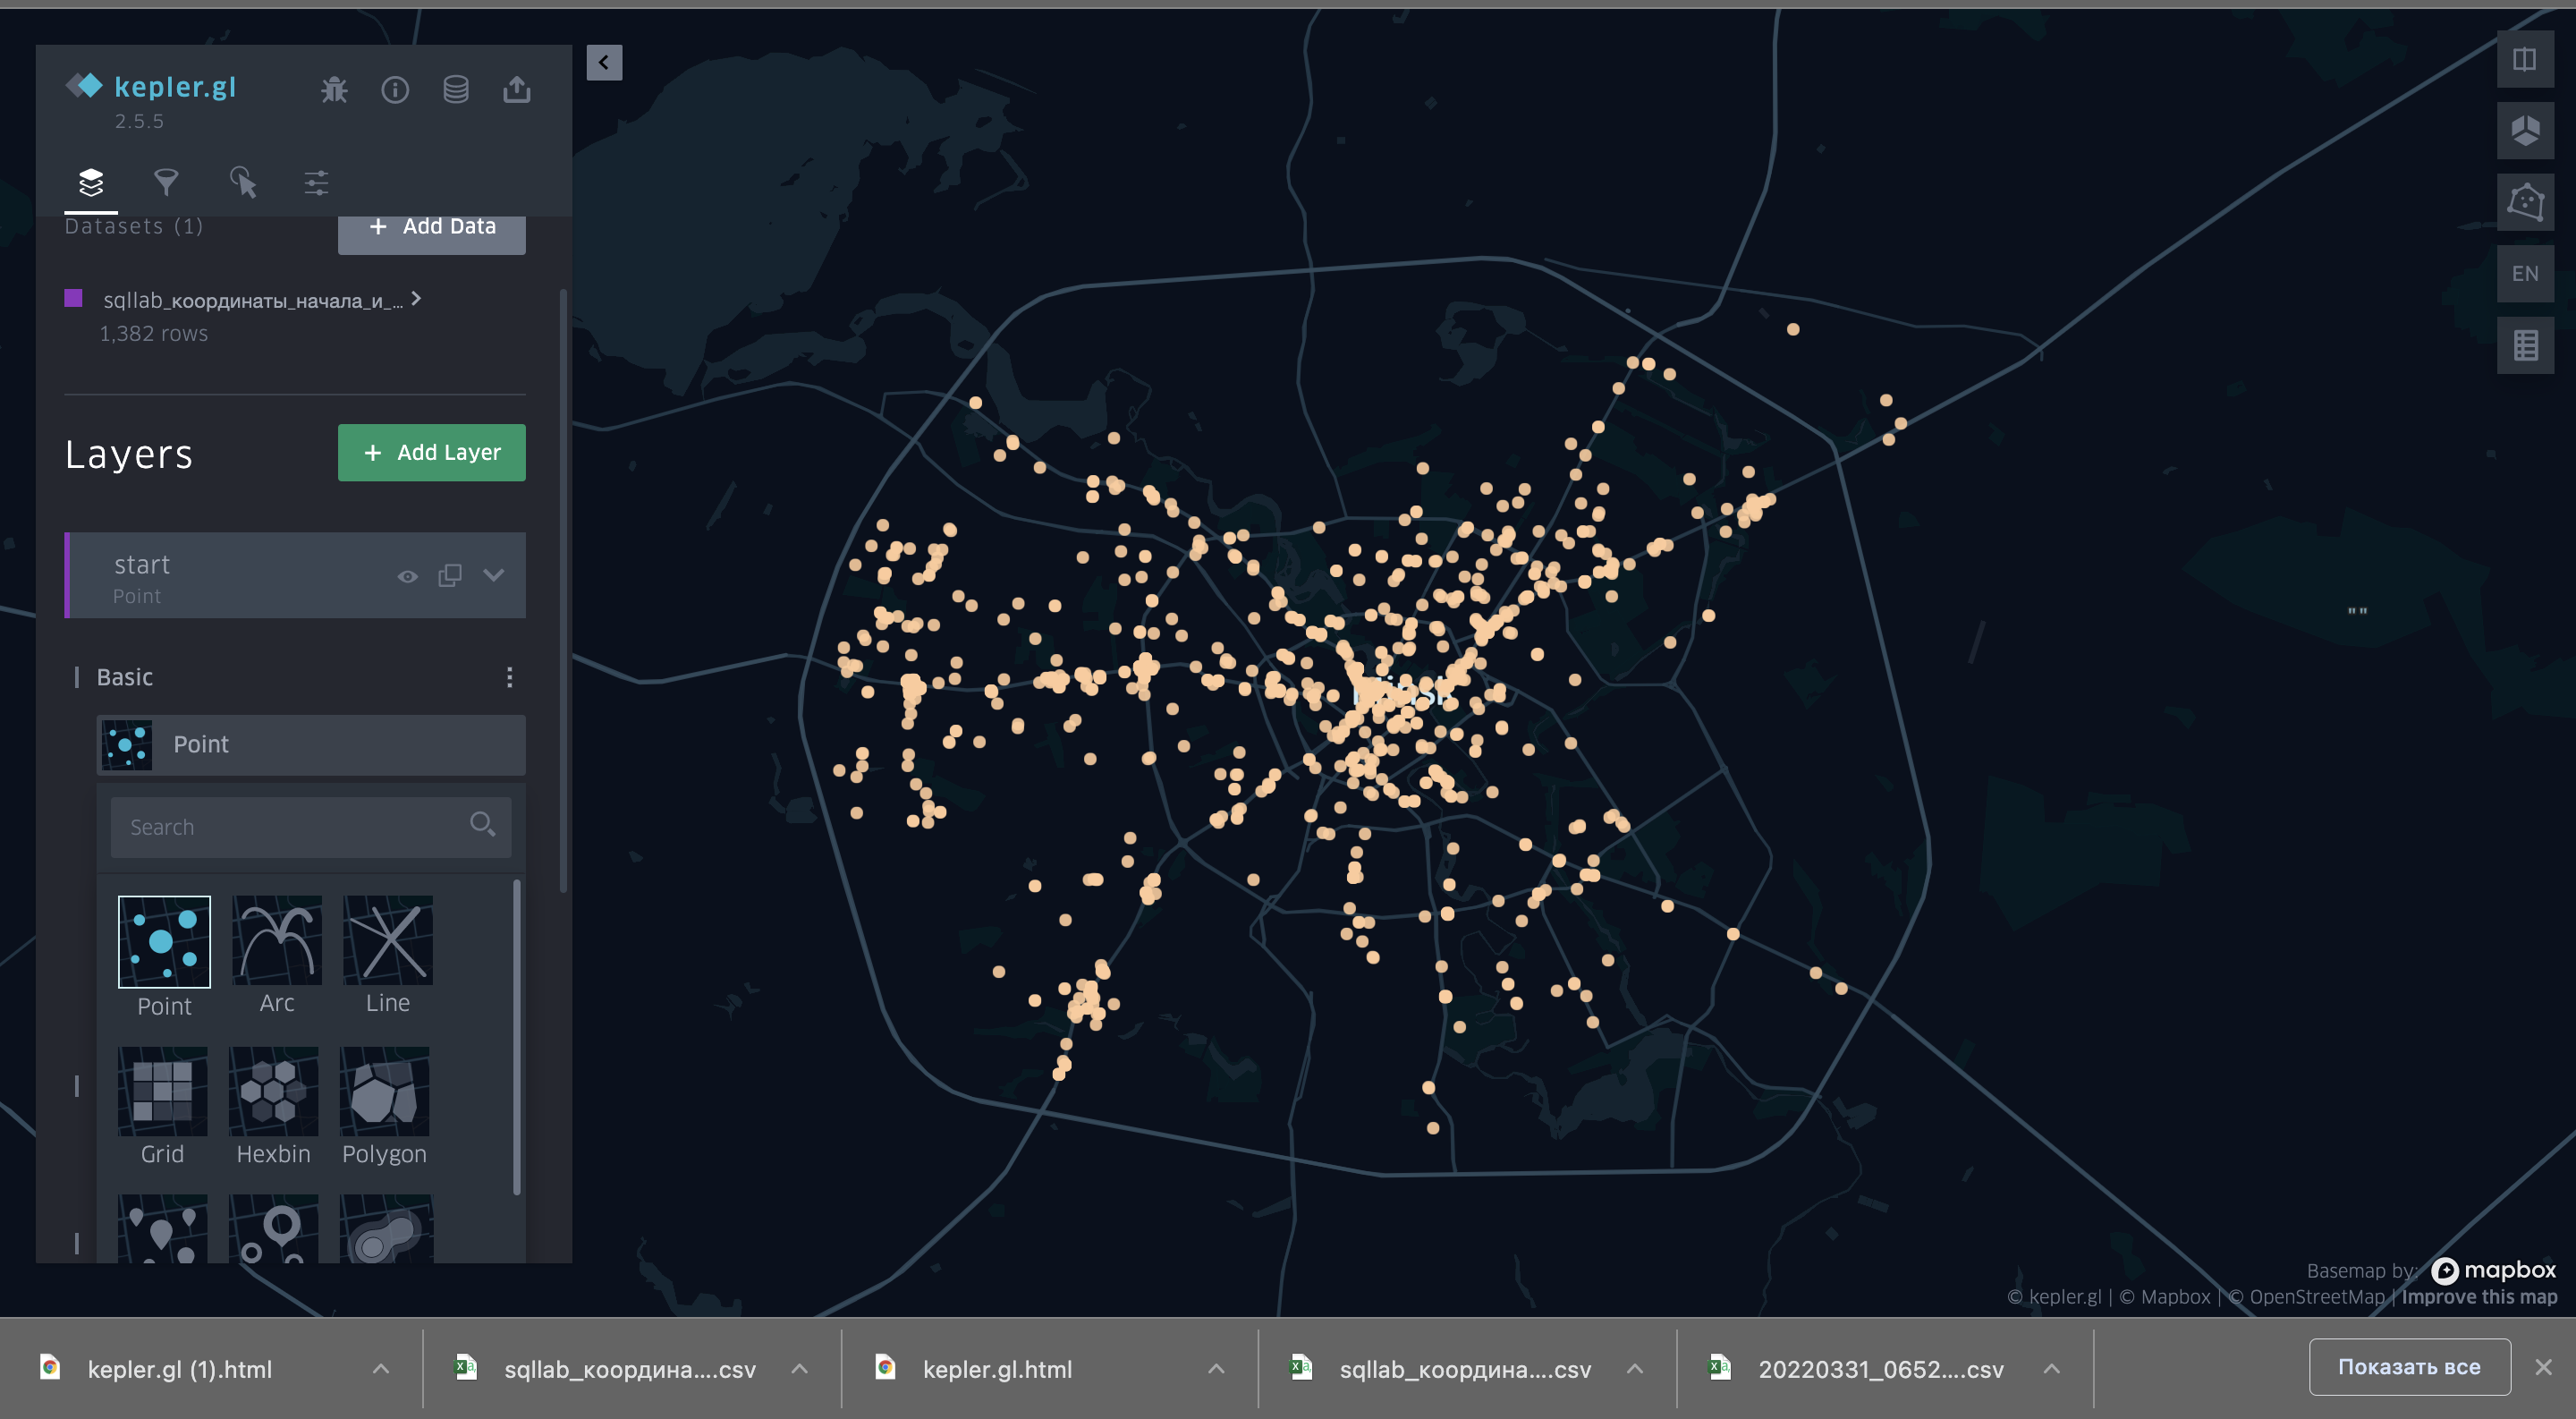
Task: Toggle 3D map view cube icon
Action: [x=2524, y=130]
